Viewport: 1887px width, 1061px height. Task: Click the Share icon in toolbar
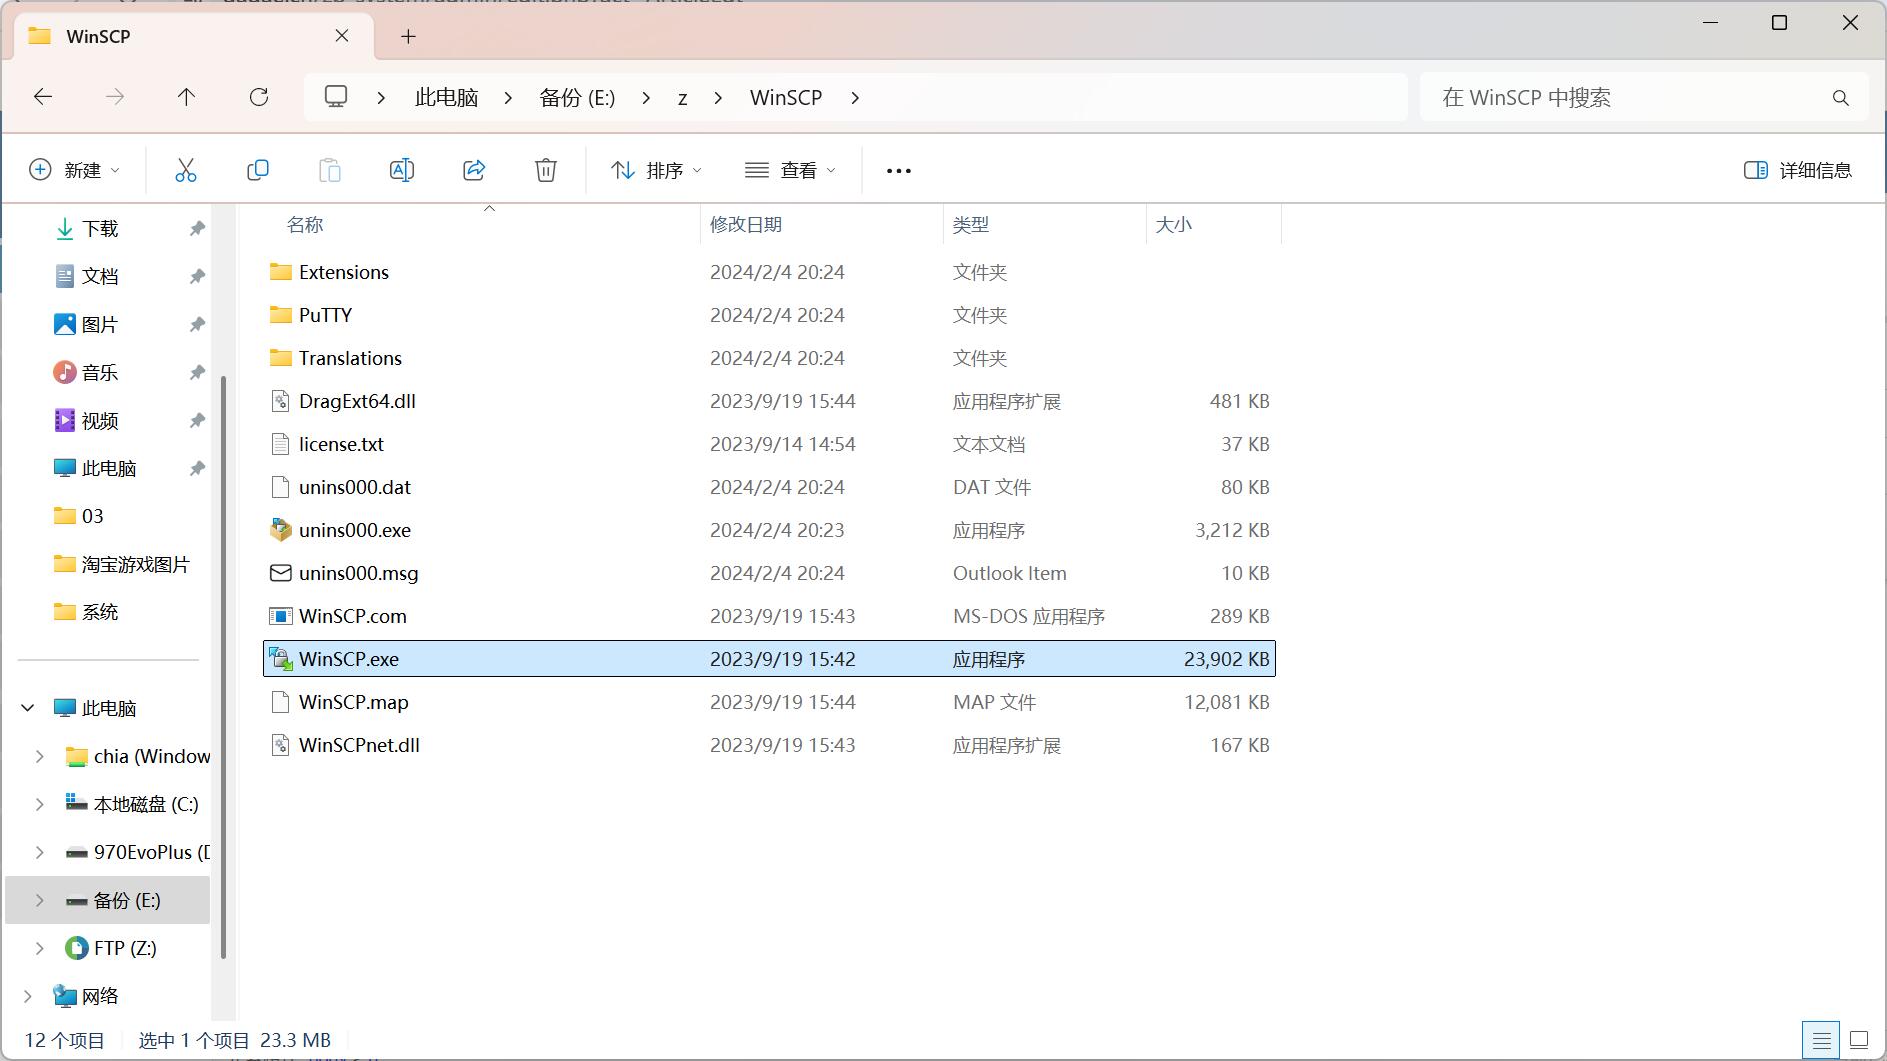click(x=474, y=170)
